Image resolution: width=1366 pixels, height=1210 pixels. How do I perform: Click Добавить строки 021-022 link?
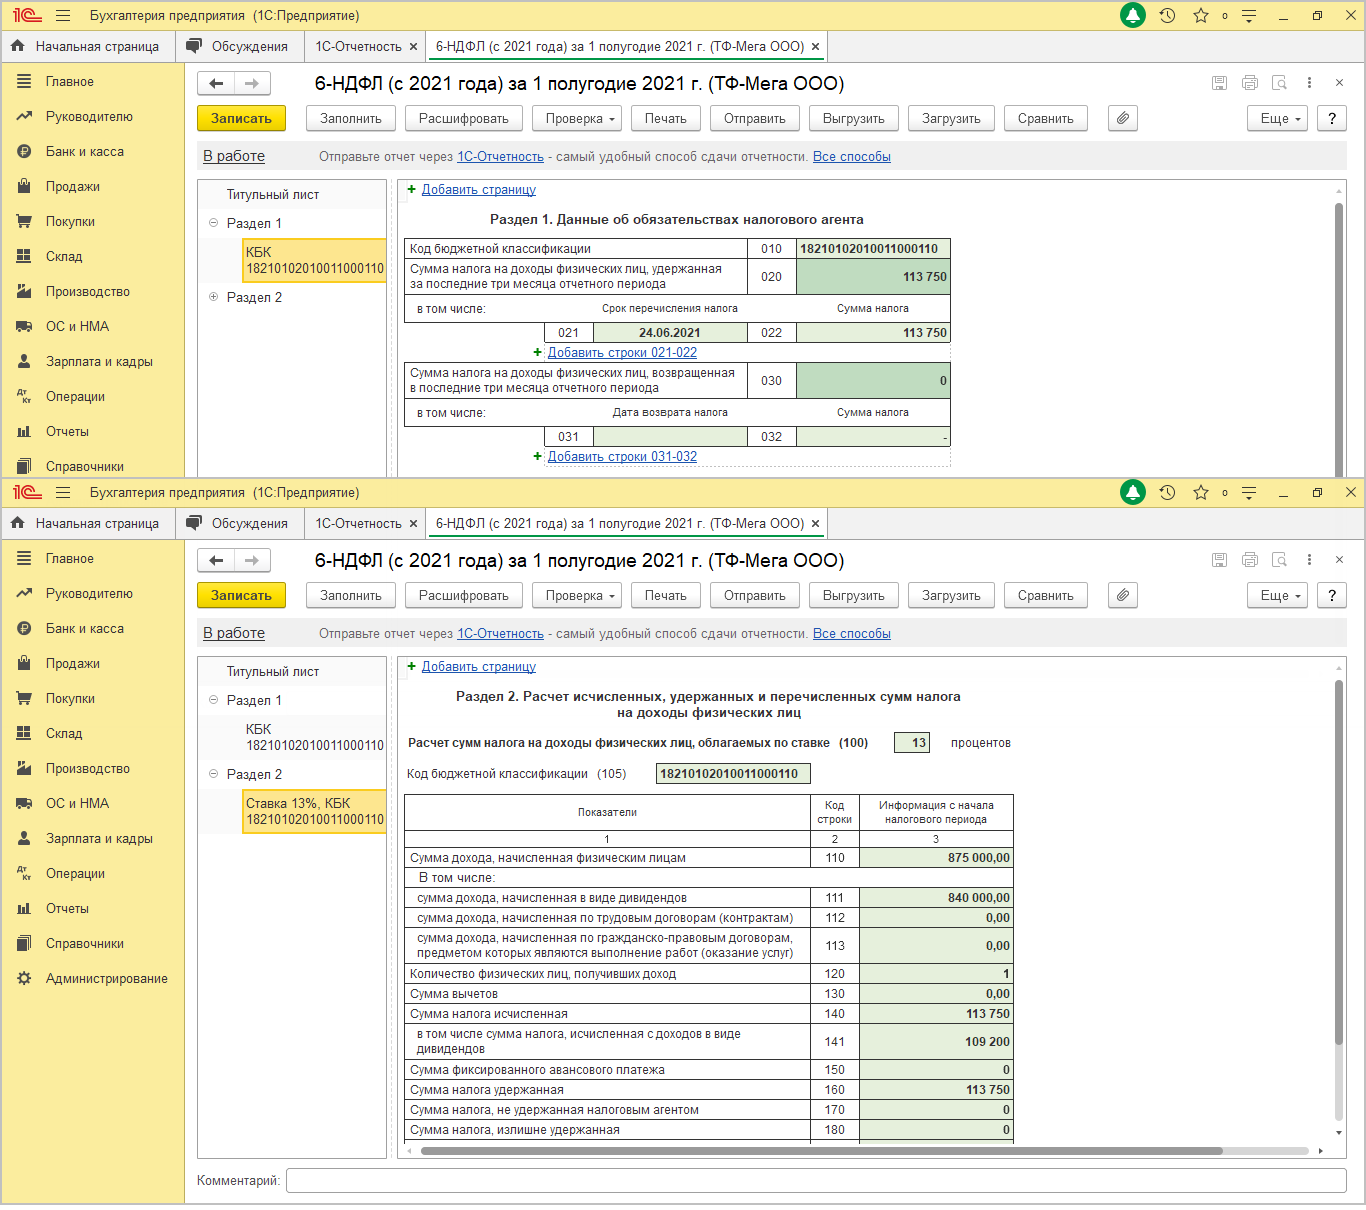622,352
